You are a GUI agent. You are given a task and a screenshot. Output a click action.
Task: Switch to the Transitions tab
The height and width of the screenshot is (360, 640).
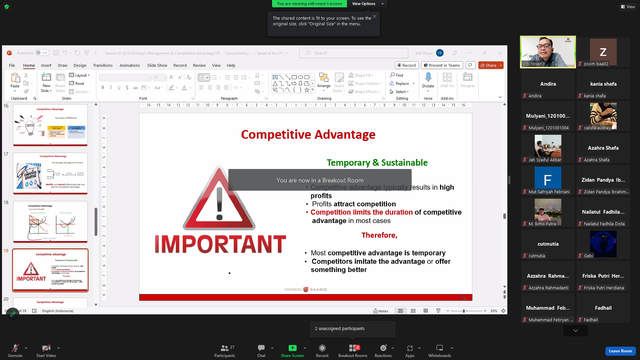tap(102, 65)
